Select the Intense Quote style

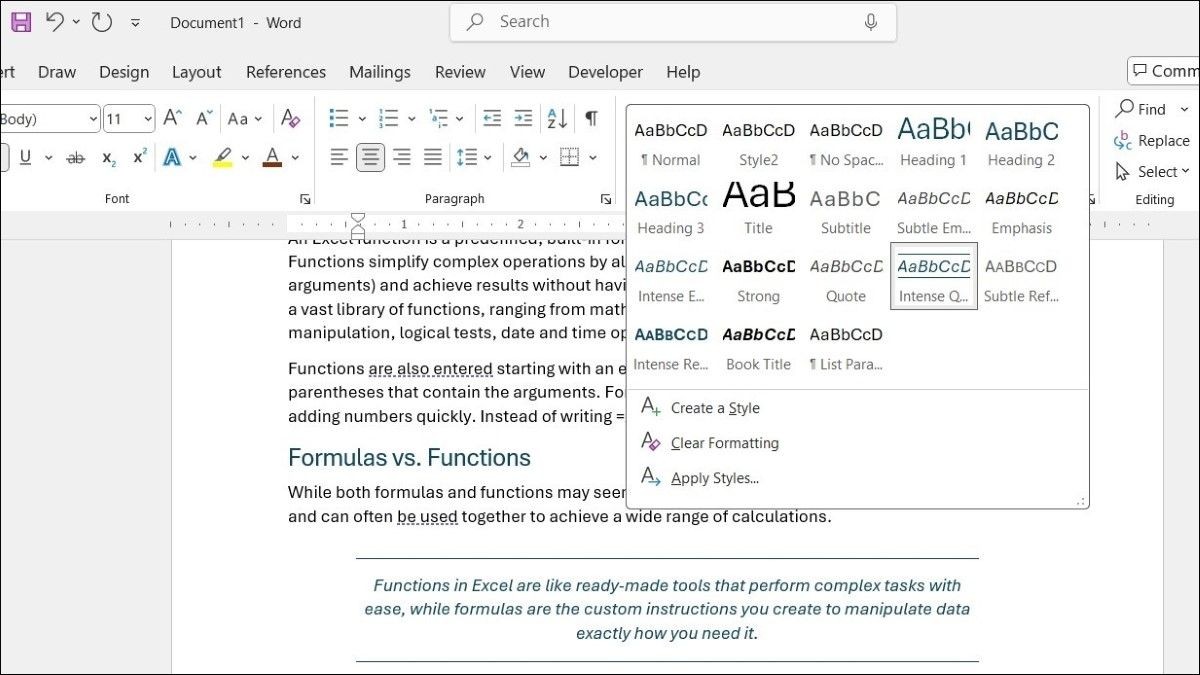coord(934,276)
